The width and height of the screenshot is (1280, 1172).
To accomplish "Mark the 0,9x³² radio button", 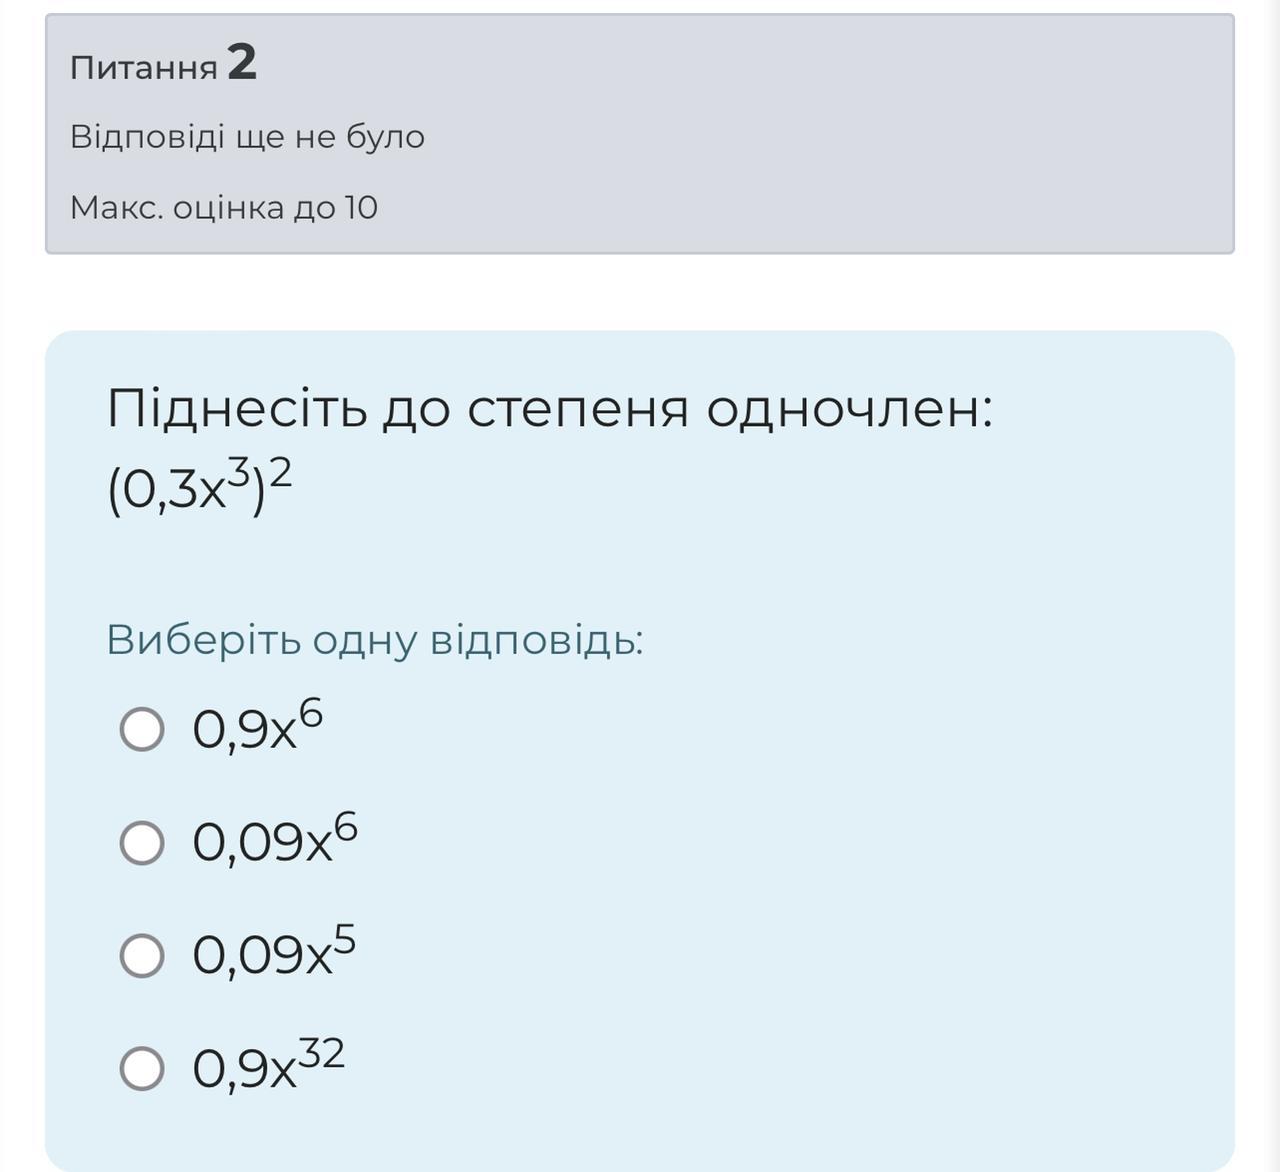I will (142, 1068).
